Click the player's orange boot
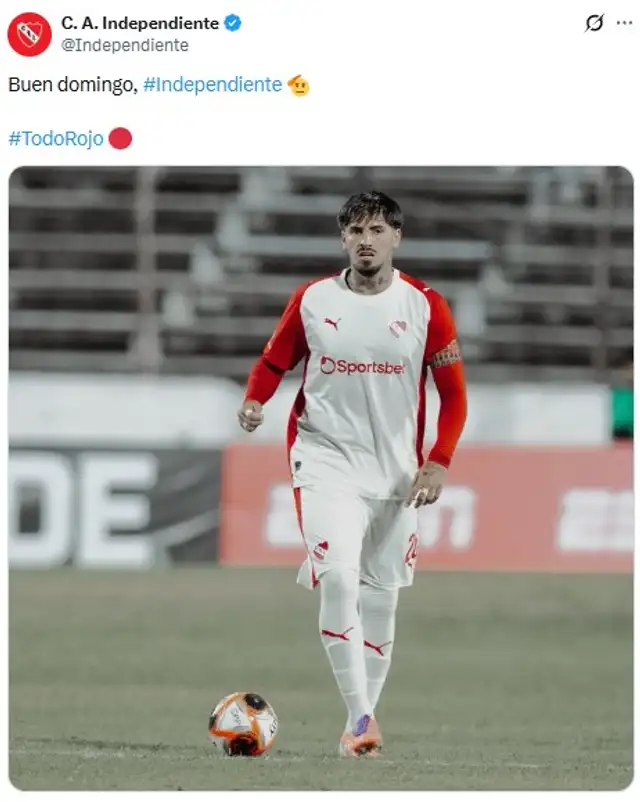The height and width of the screenshot is (802, 640). pos(361,737)
